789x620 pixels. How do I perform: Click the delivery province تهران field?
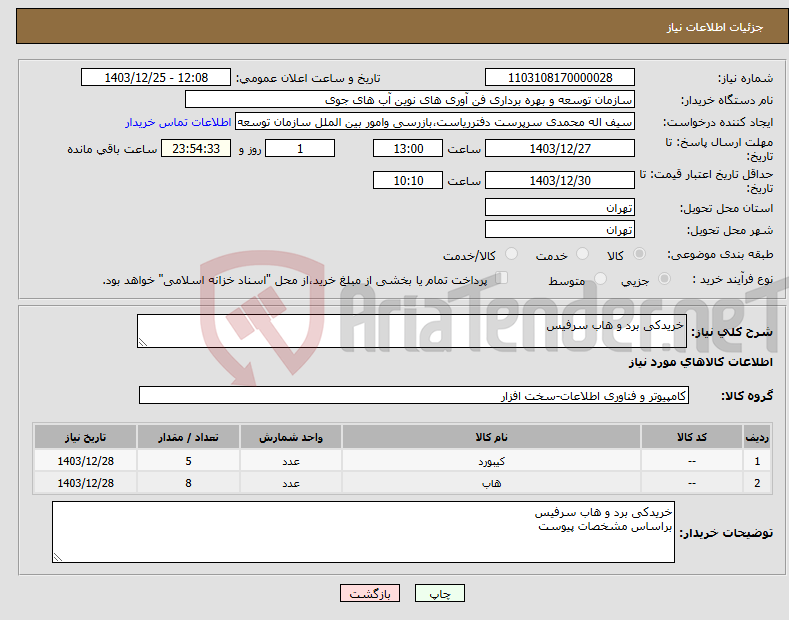pyautogui.click(x=560, y=207)
